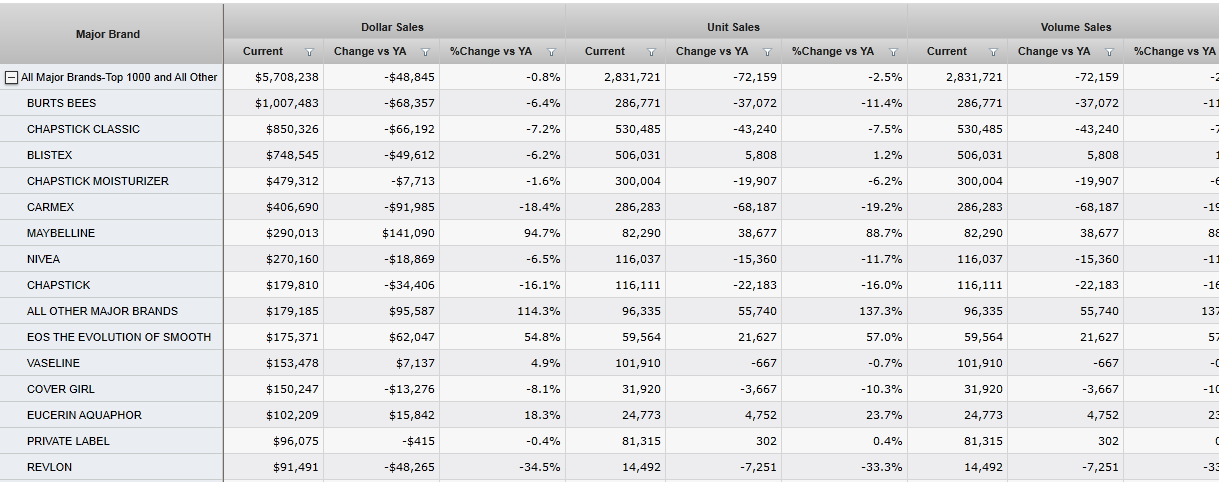Image resolution: width=1219 pixels, height=482 pixels.
Task: Open filter for Volume Sales Change vs YA
Action: pyautogui.click(x=1109, y=52)
